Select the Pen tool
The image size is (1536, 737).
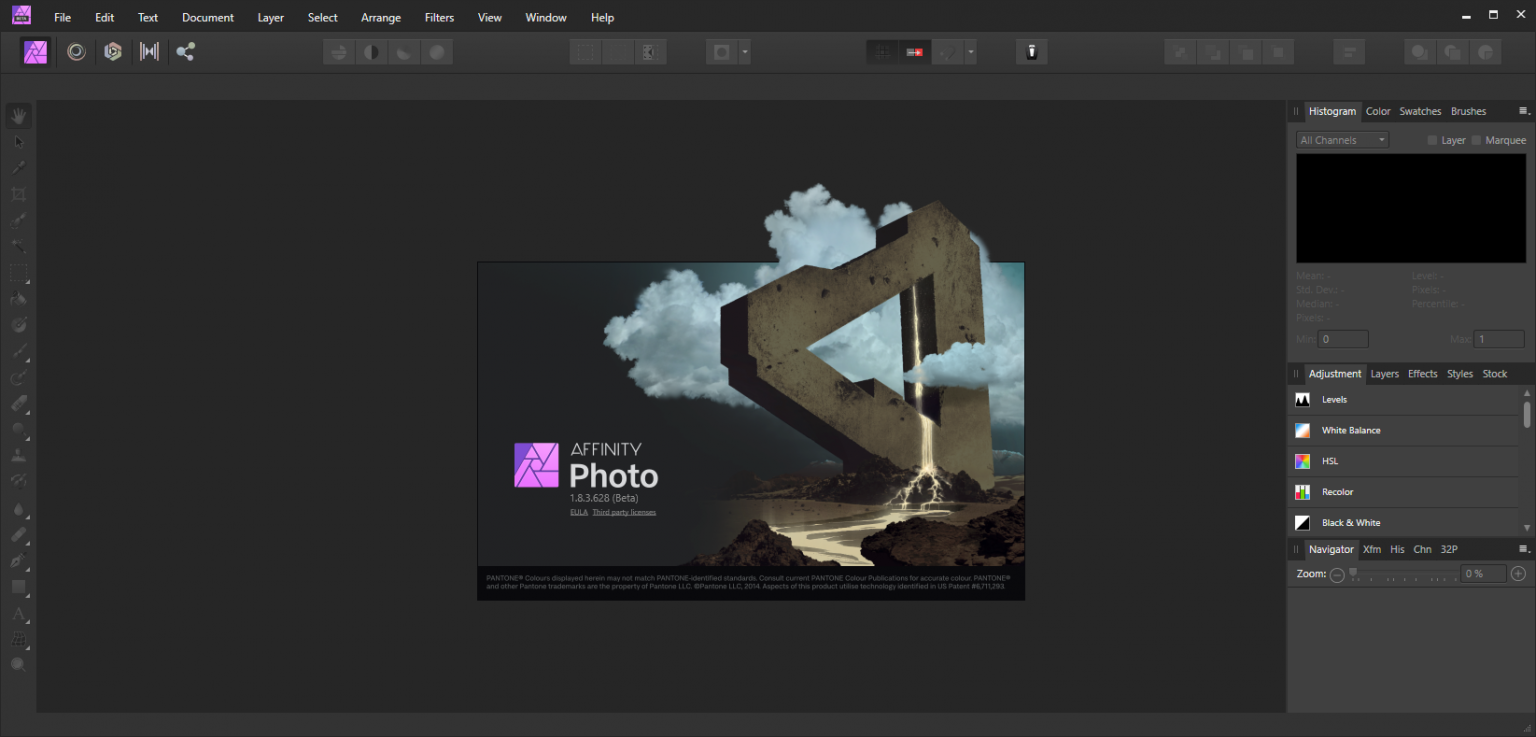19,560
